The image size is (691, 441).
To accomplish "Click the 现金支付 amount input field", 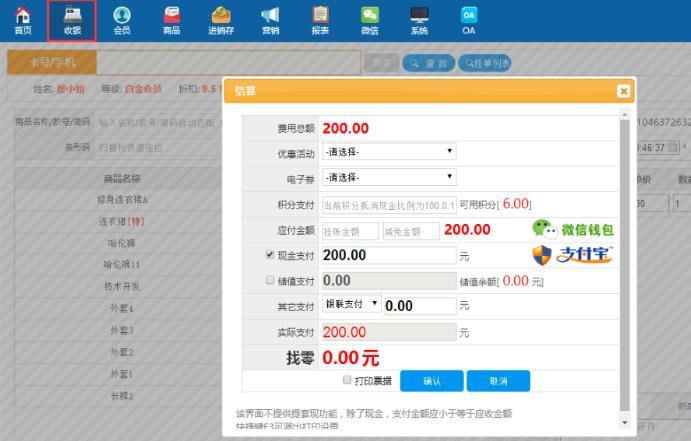I will pyautogui.click(x=388, y=255).
